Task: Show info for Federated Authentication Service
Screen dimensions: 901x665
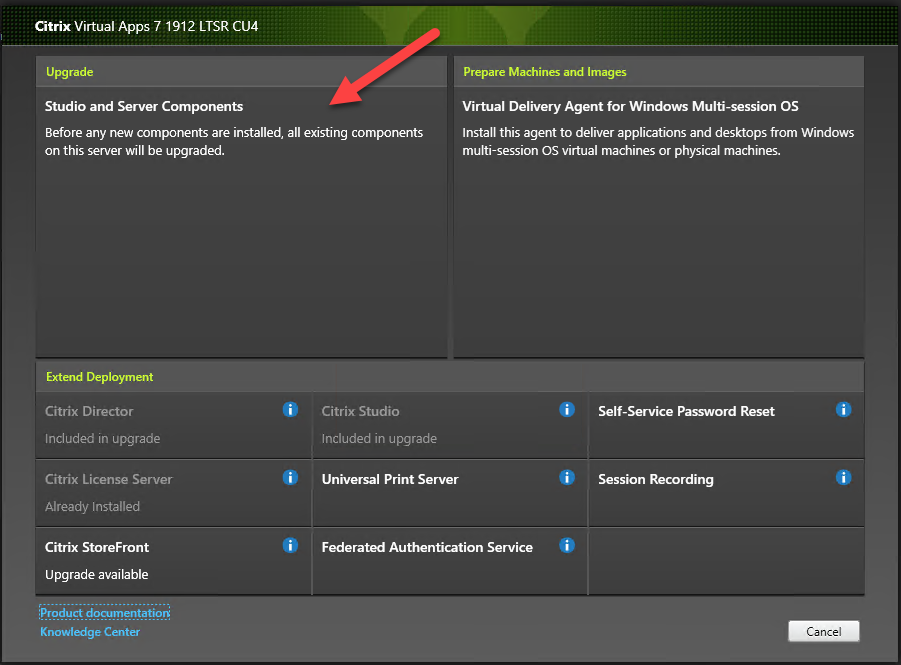Action: tap(567, 545)
